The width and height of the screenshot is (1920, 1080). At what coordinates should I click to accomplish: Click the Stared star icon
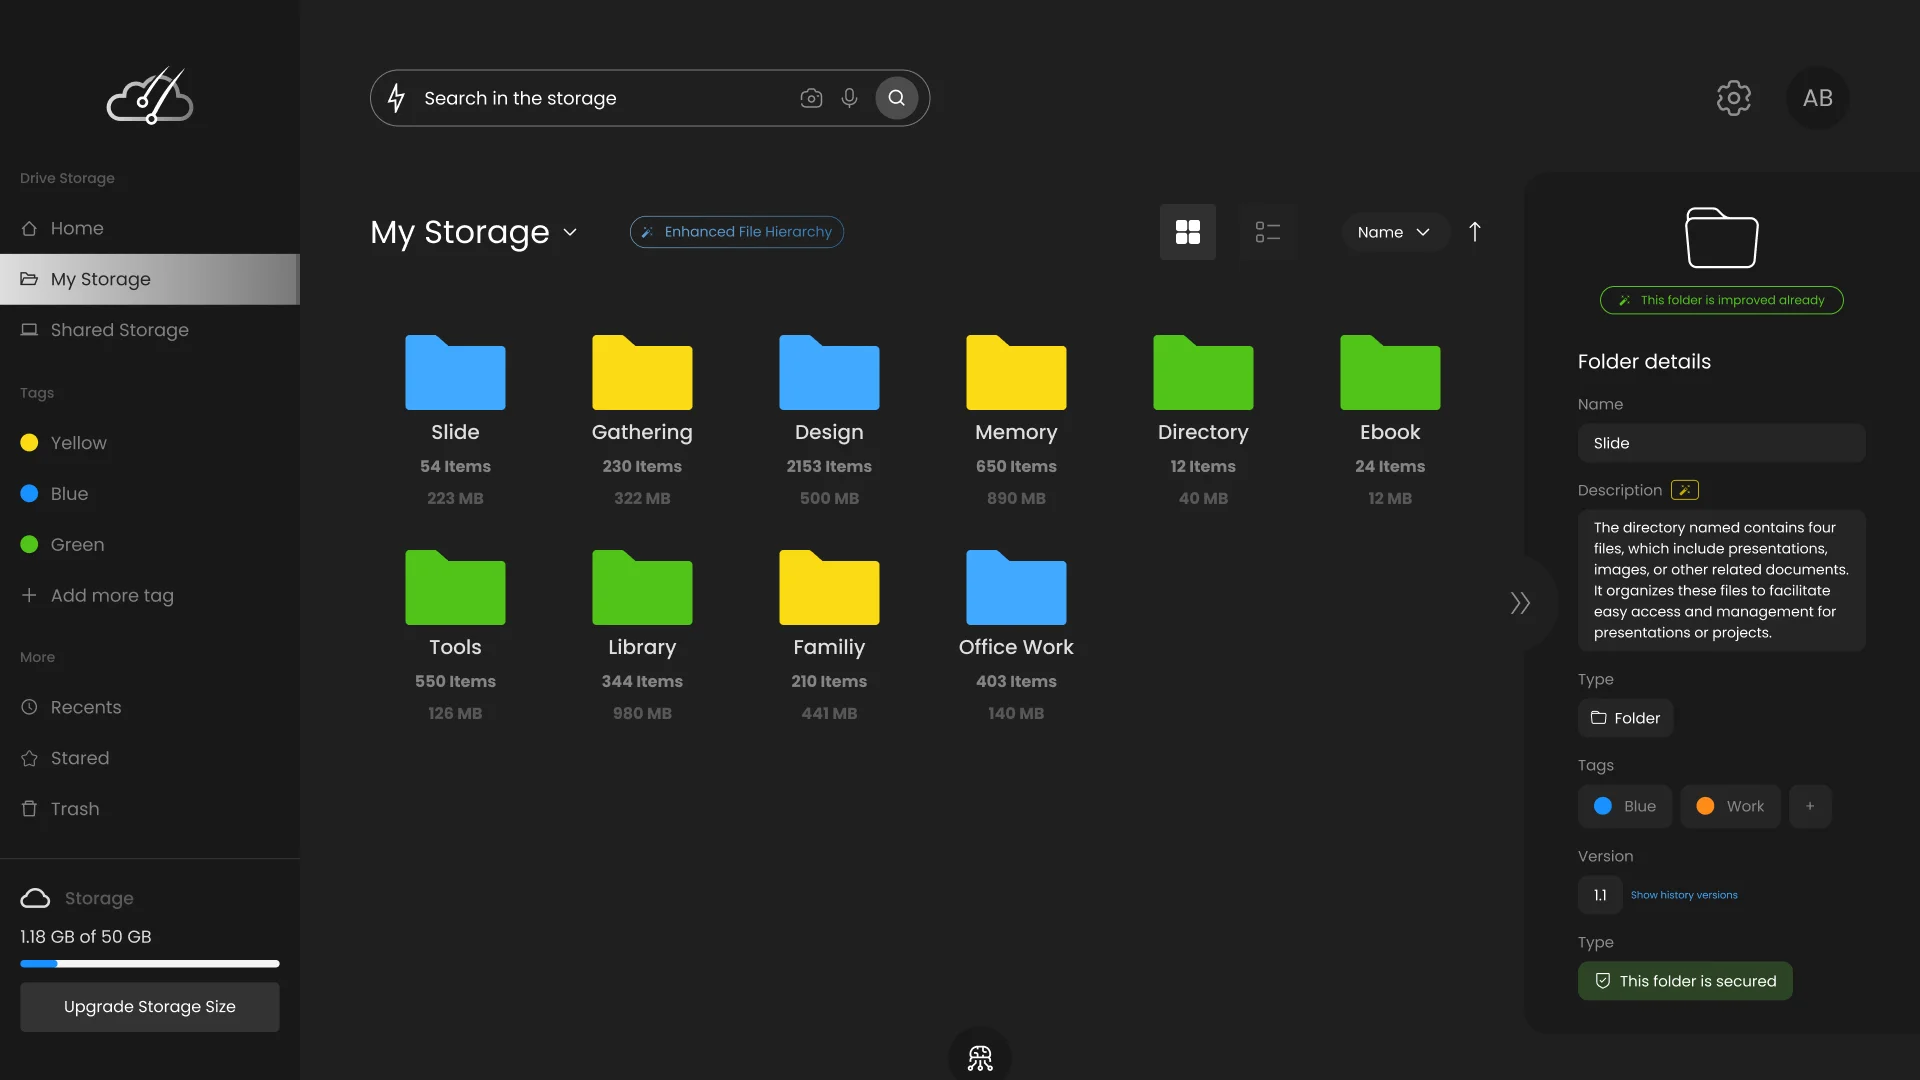click(29, 758)
